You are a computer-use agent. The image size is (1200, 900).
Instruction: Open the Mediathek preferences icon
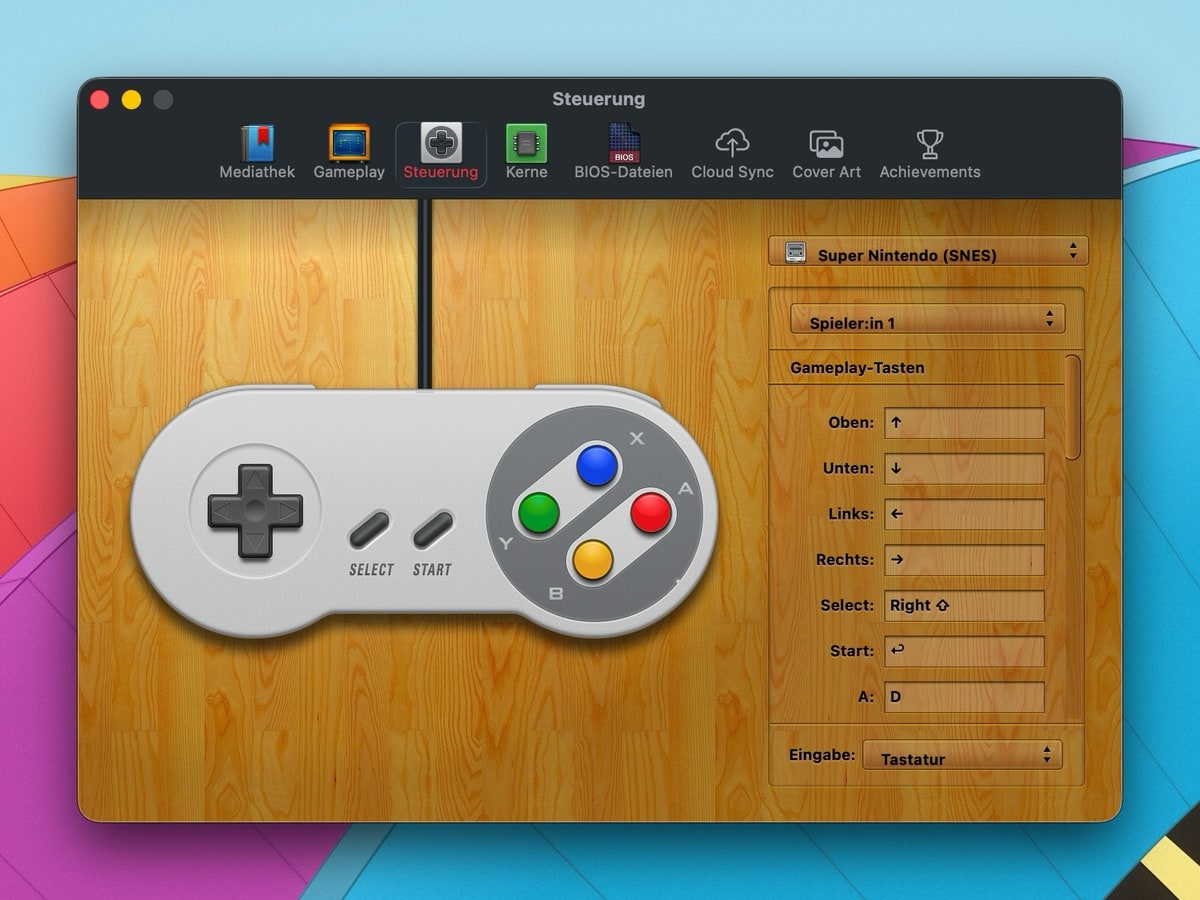click(x=257, y=143)
